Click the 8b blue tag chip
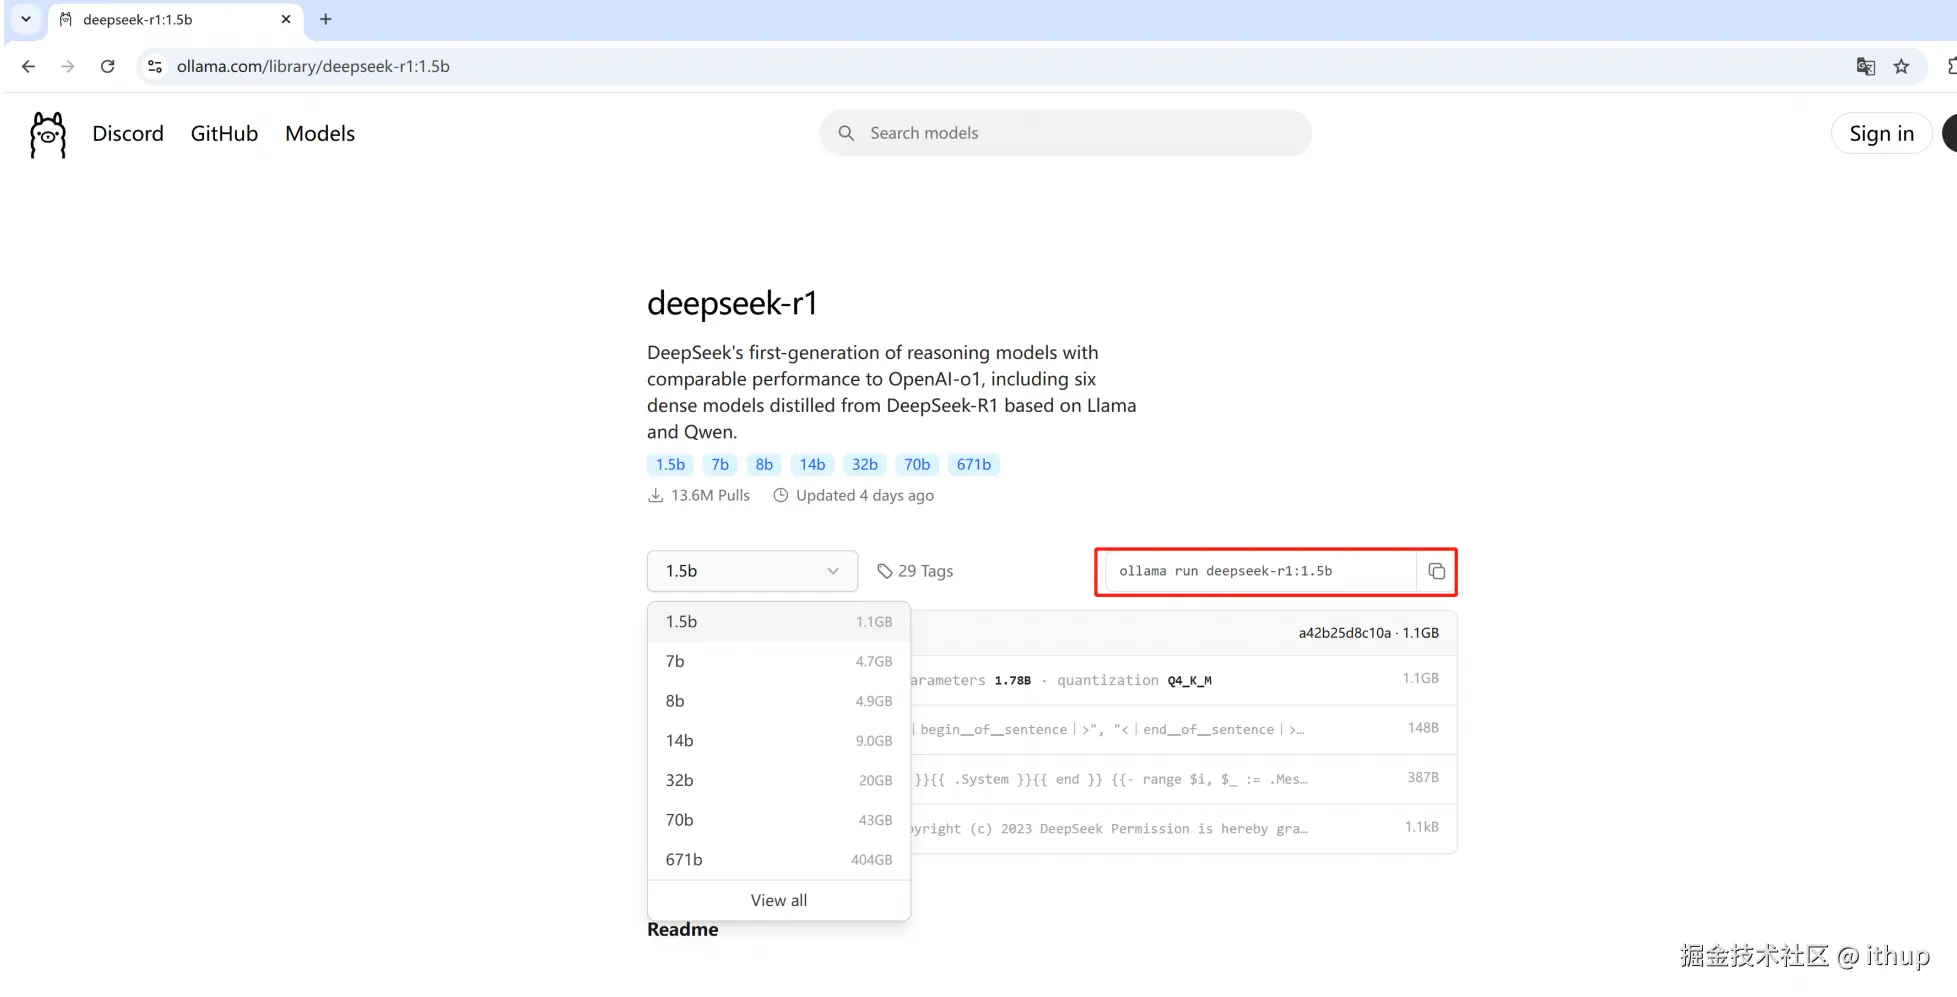1957x997 pixels. pyautogui.click(x=764, y=465)
